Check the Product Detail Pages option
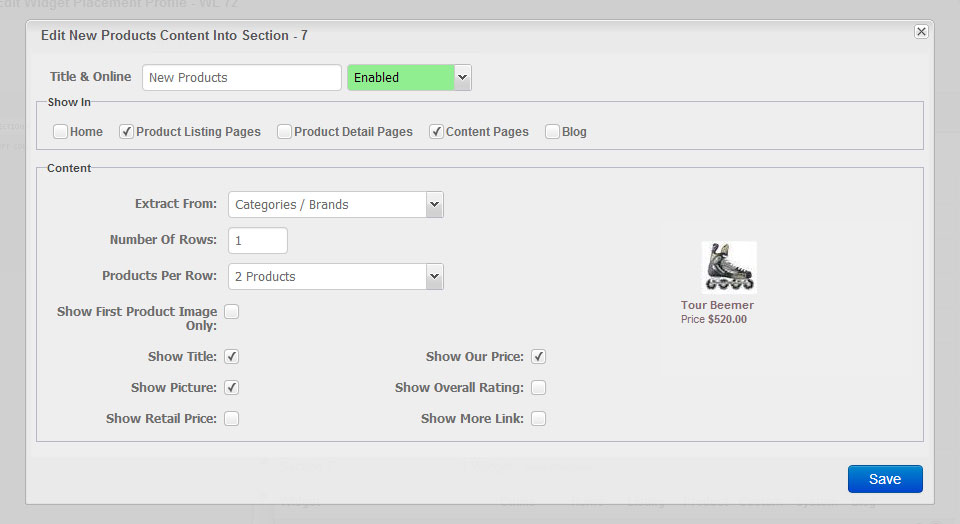 [x=284, y=132]
